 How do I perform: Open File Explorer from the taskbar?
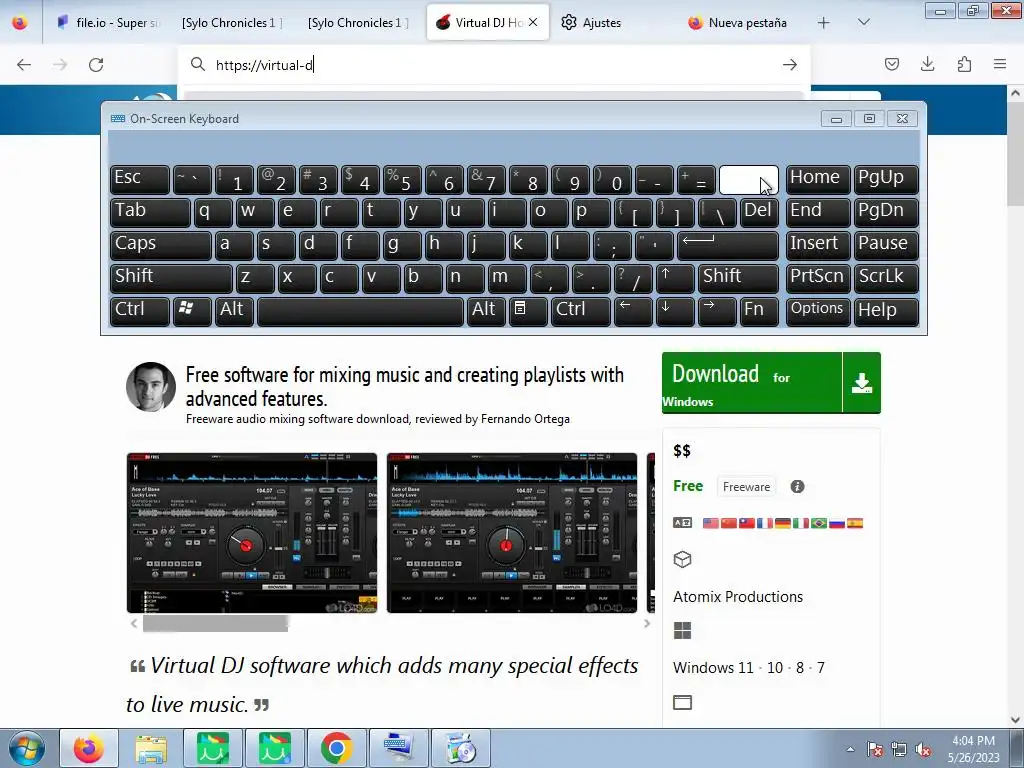151,748
